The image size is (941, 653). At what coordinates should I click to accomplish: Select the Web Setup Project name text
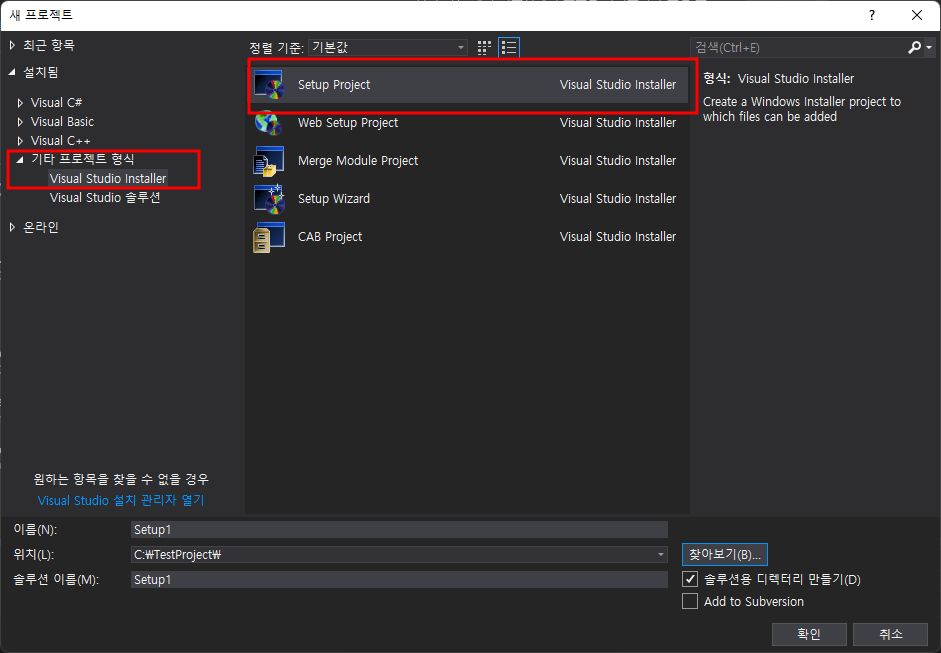coord(348,122)
